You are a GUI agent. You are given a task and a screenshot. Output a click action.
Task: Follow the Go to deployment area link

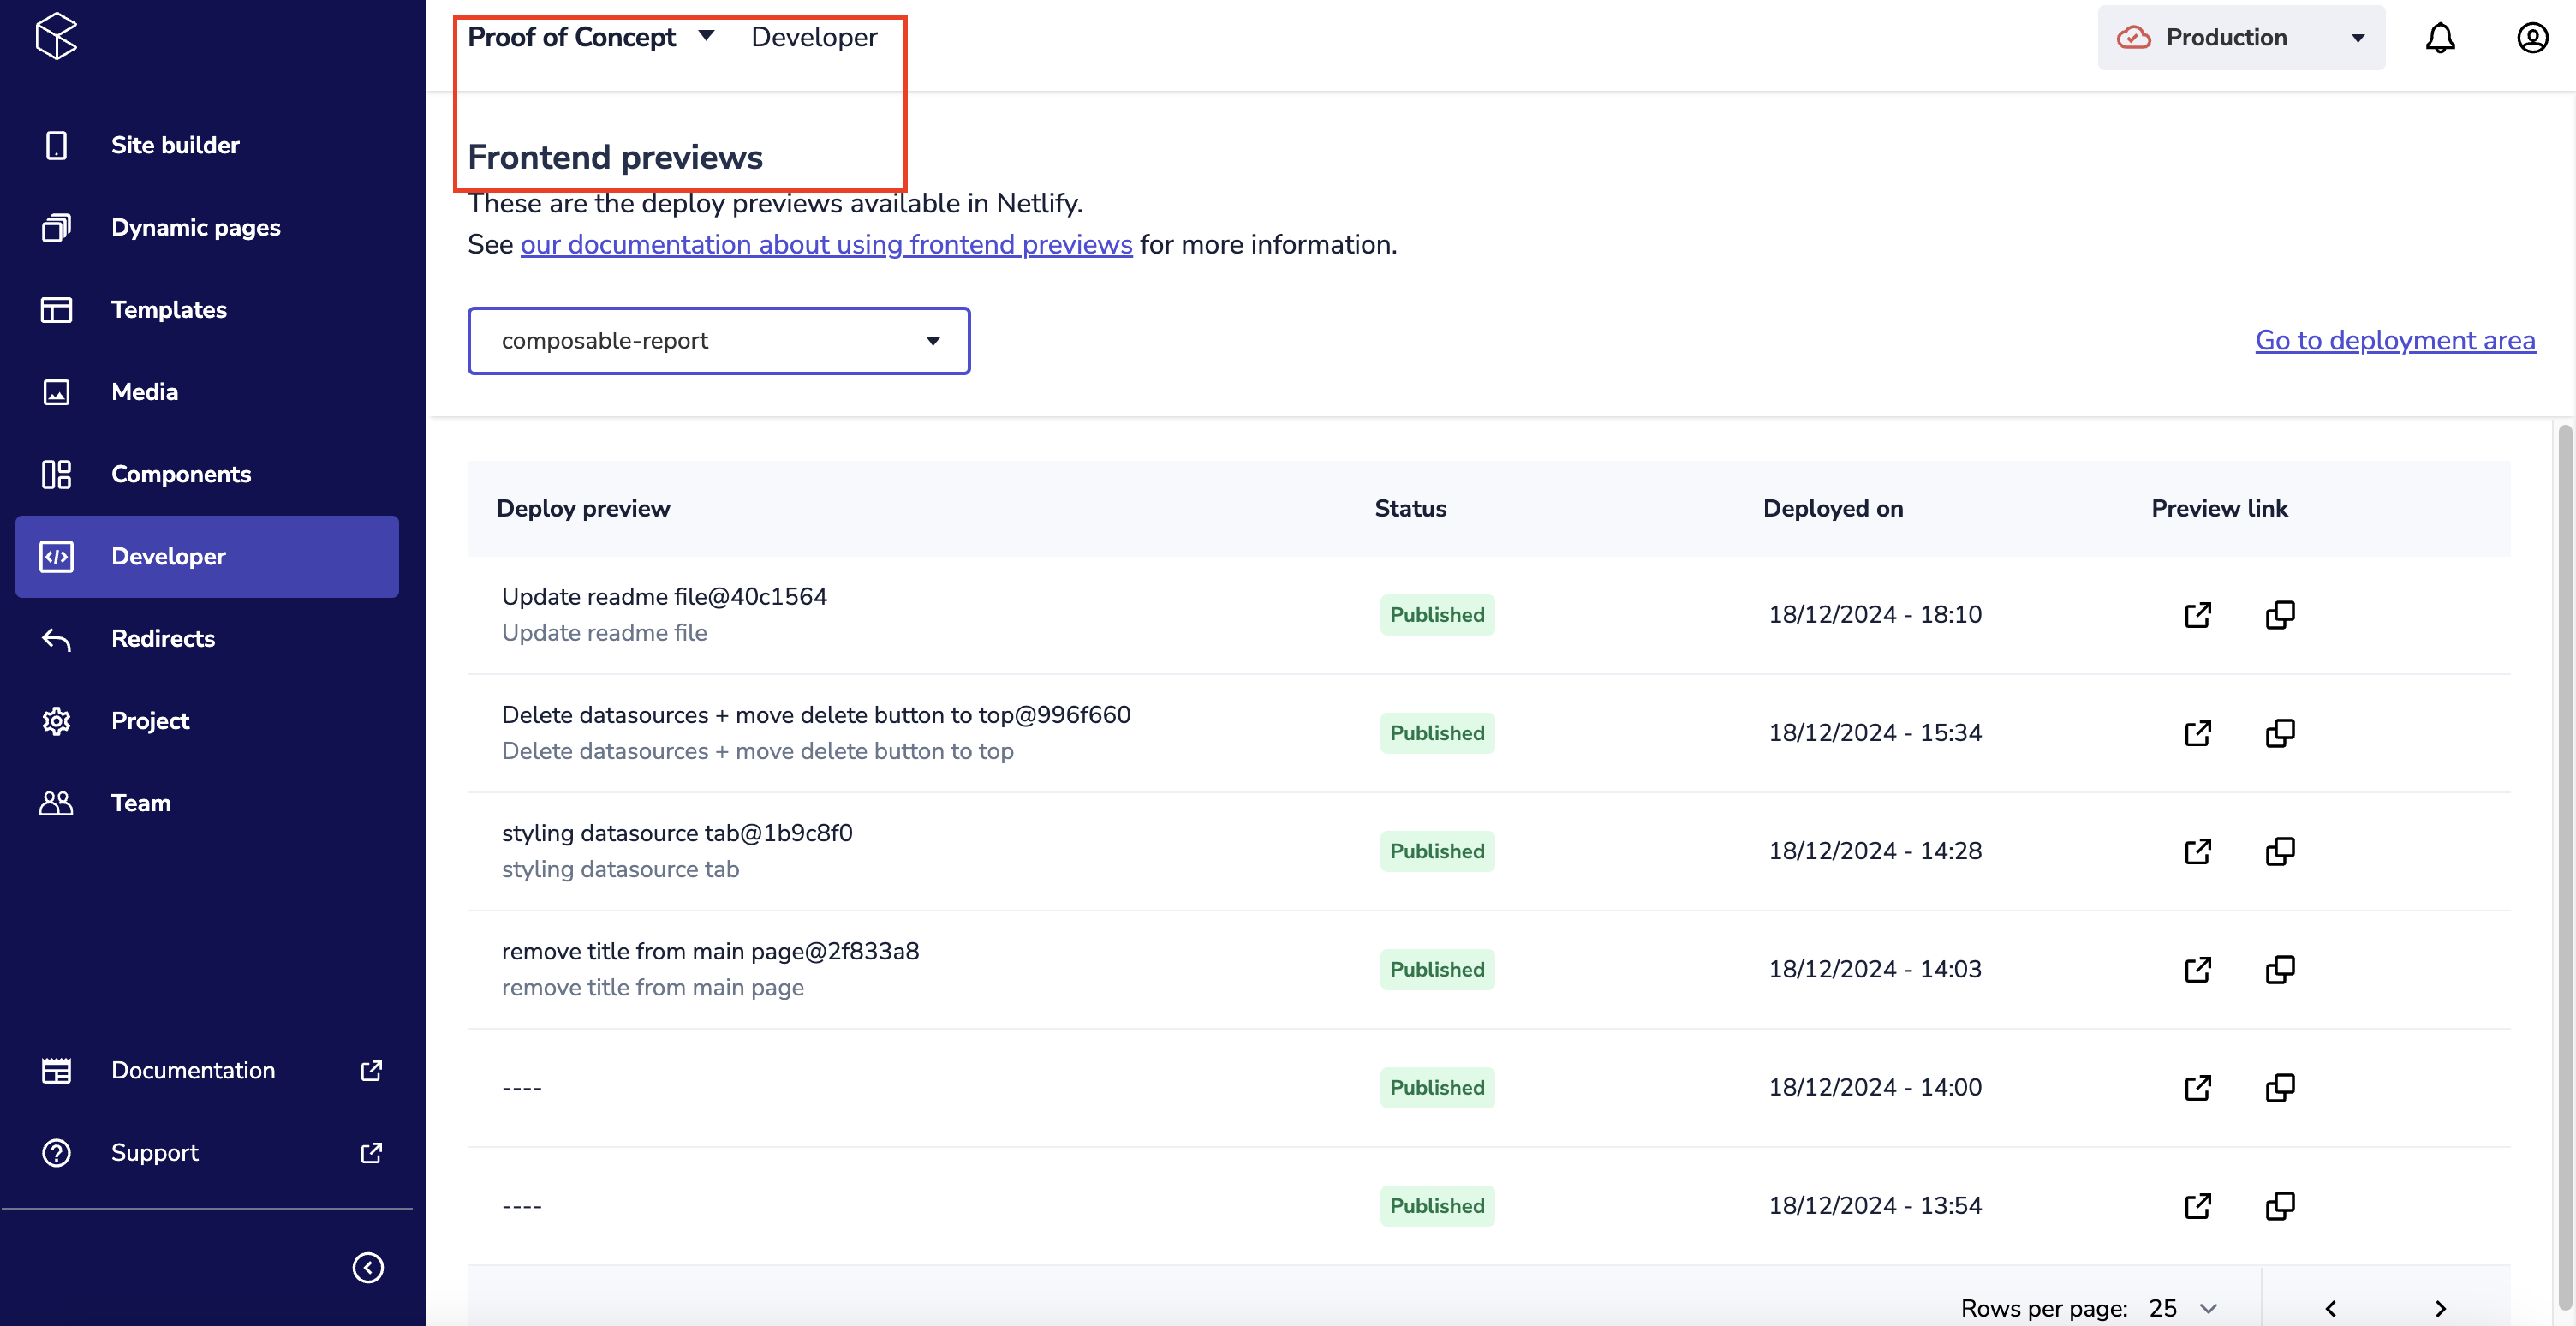(x=2394, y=340)
